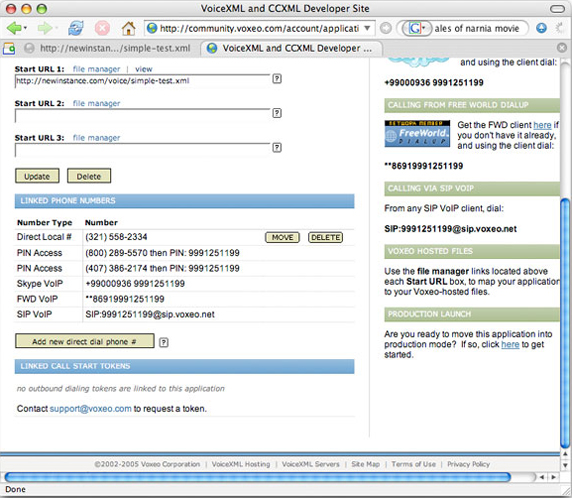Viewport: 572px width, 498px height.
Task: Click the Skype VoIP row label
Action: click(40, 283)
